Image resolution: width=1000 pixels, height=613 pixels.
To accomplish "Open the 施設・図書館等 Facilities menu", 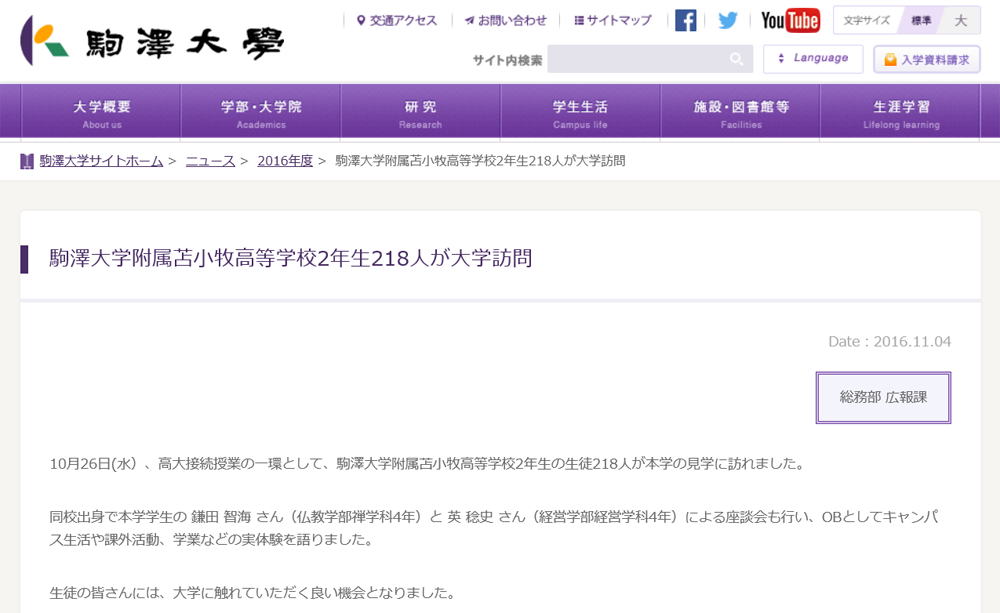I will pyautogui.click(x=740, y=112).
